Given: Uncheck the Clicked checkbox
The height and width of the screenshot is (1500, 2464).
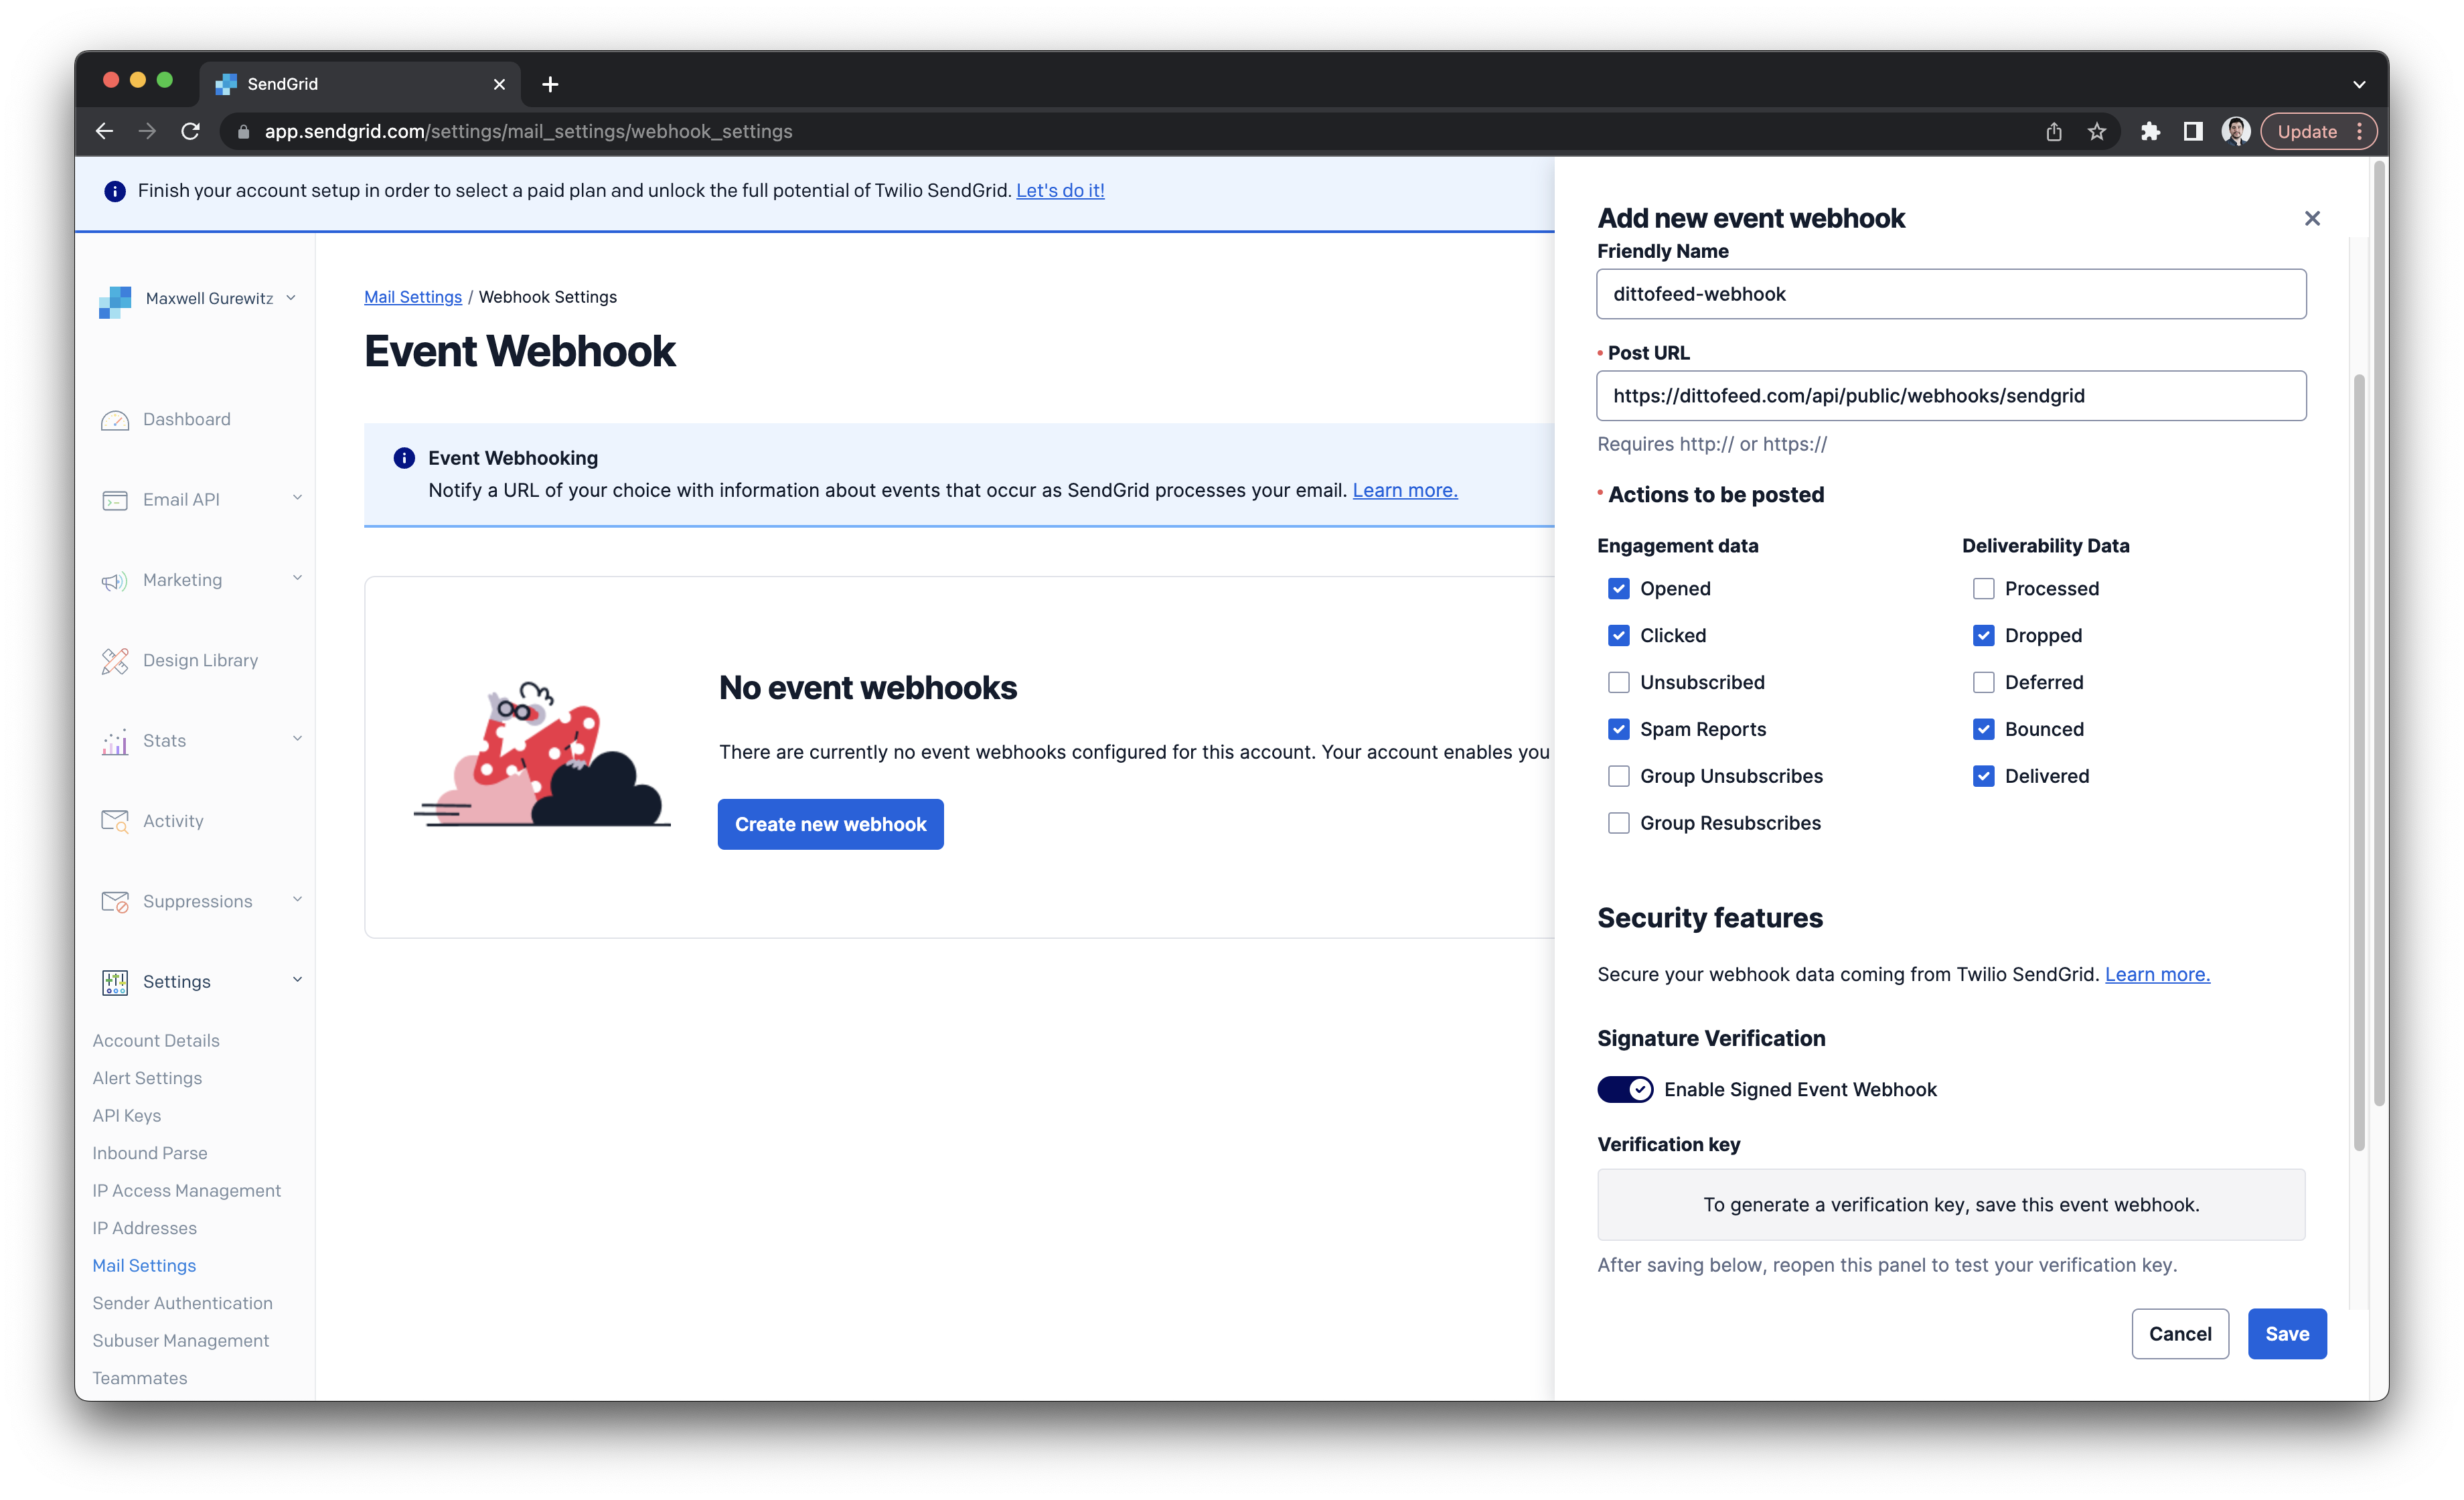Looking at the screenshot, I should (x=1619, y=636).
